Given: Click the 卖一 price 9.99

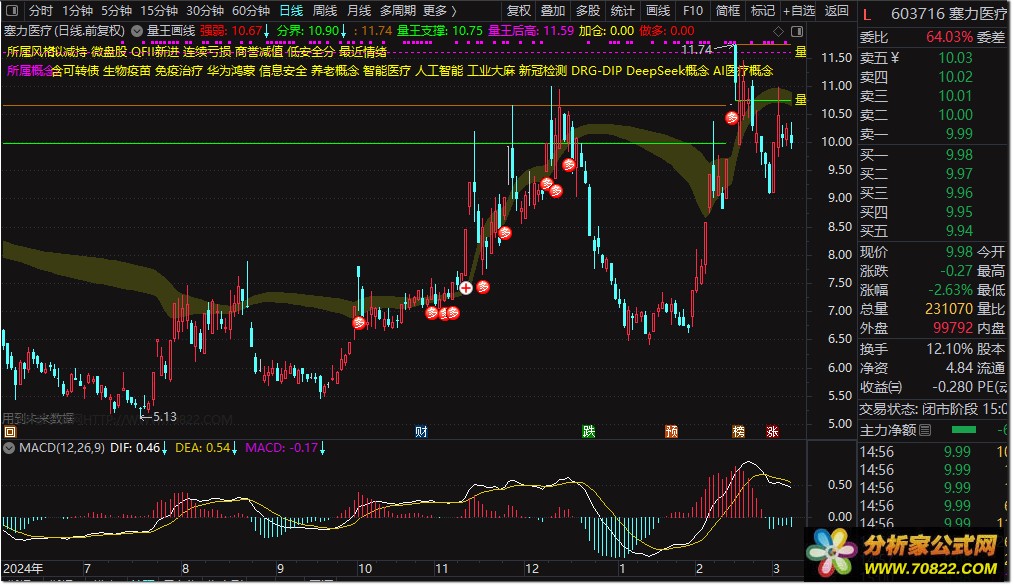Looking at the screenshot, I should click(x=959, y=134).
